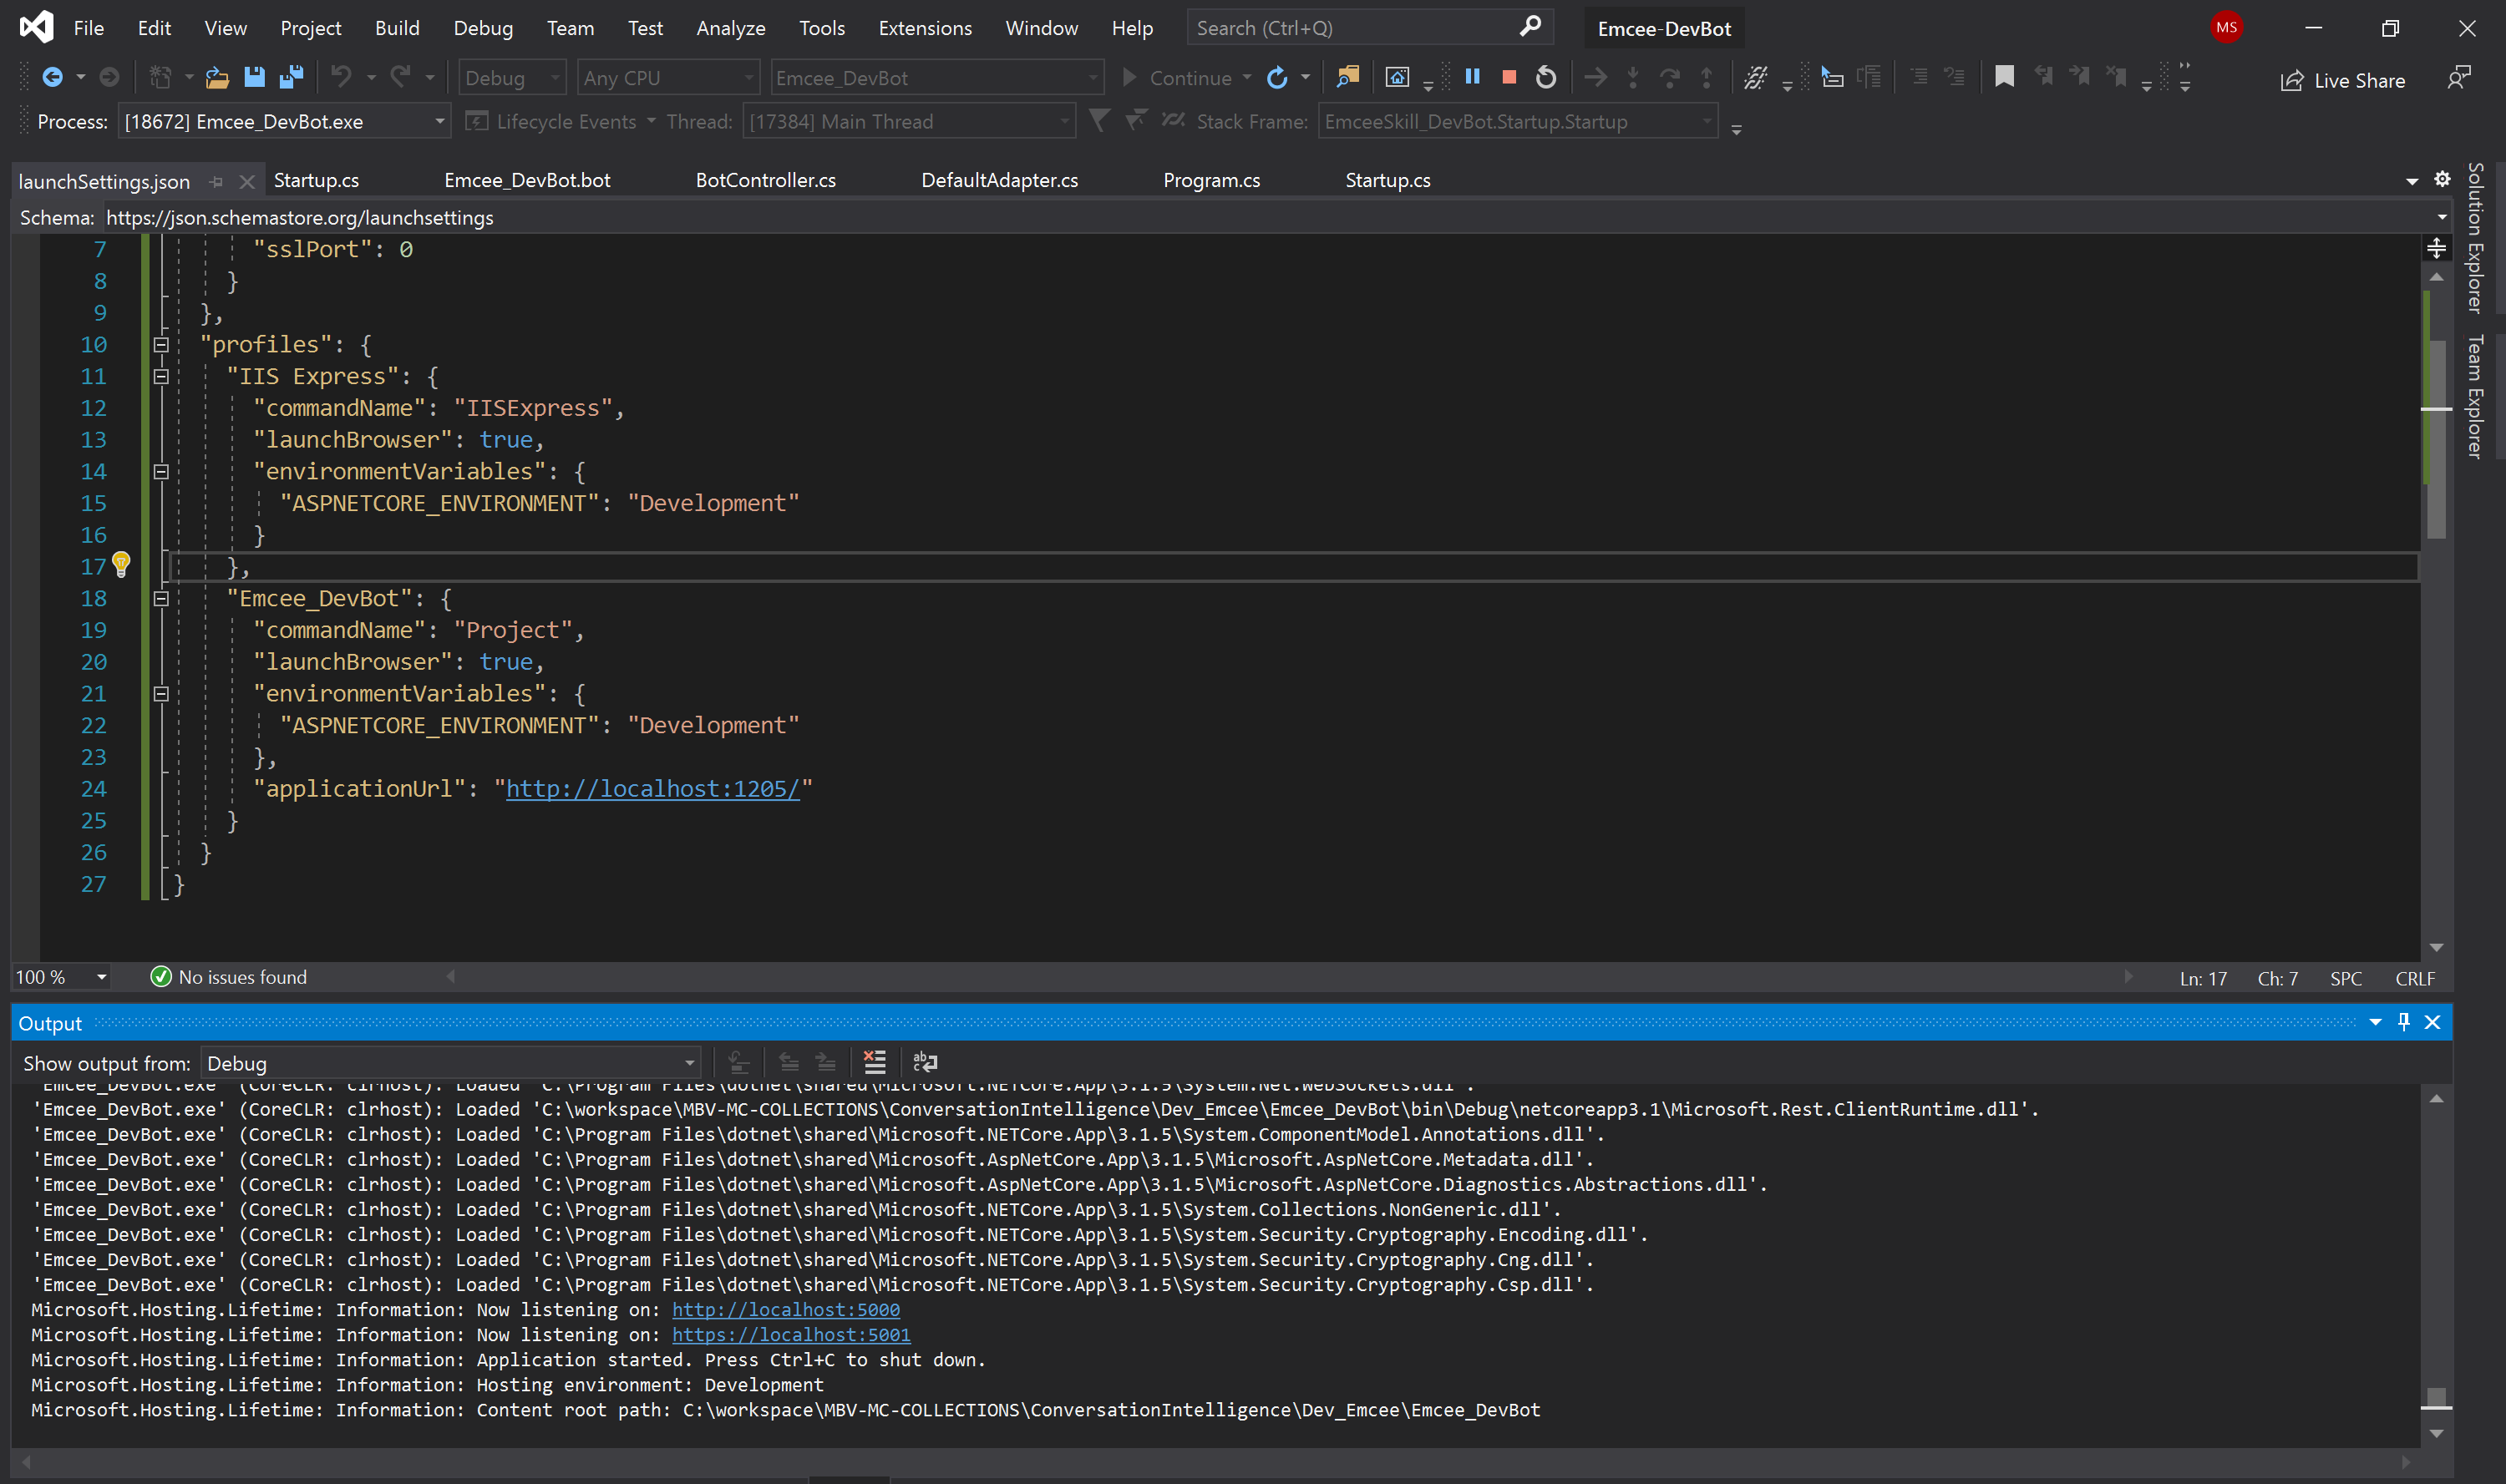This screenshot has width=2506, height=1484.
Task: Step Into the current statement
Action: pos(1633,77)
